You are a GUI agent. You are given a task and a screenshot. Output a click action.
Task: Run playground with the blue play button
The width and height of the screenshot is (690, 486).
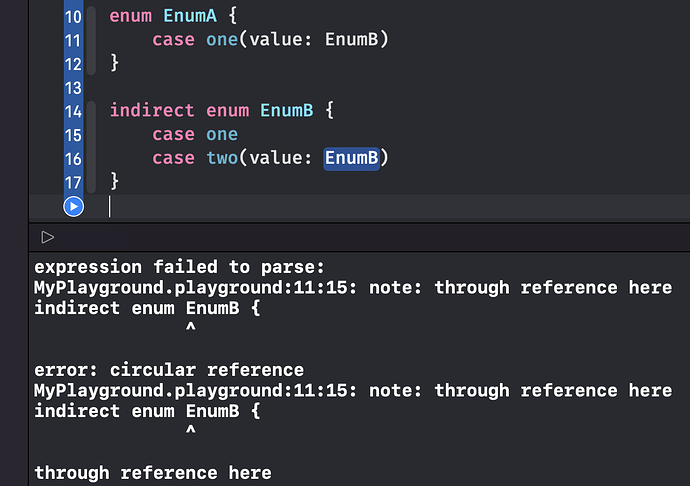click(x=73, y=206)
